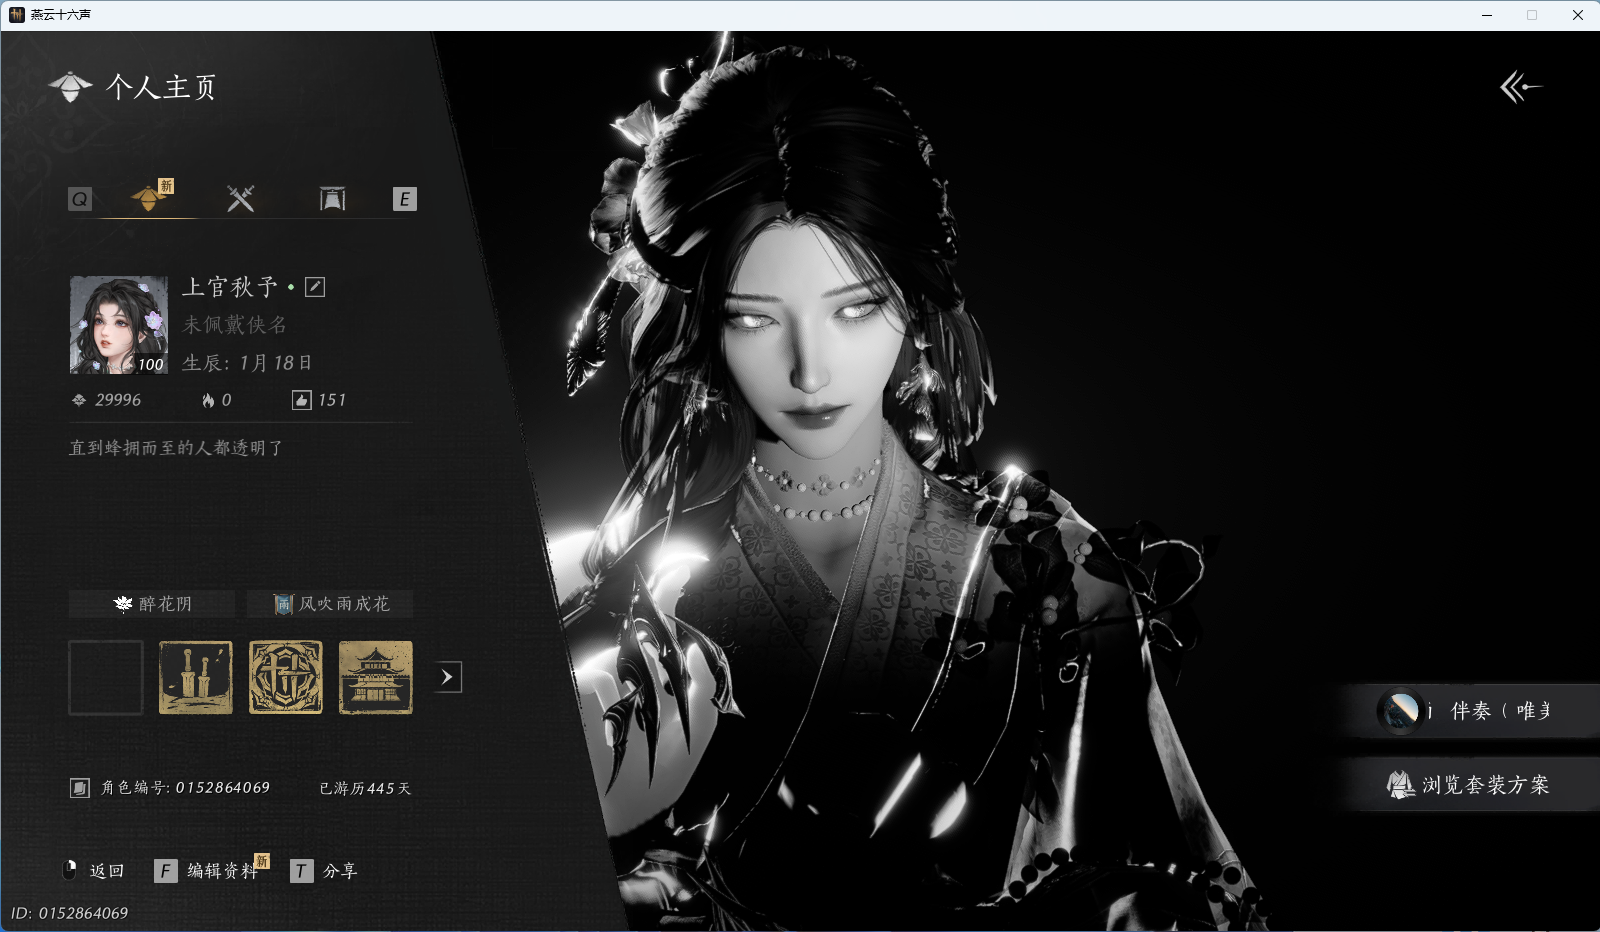
Task: Click the 分享 share button
Action: pos(324,871)
